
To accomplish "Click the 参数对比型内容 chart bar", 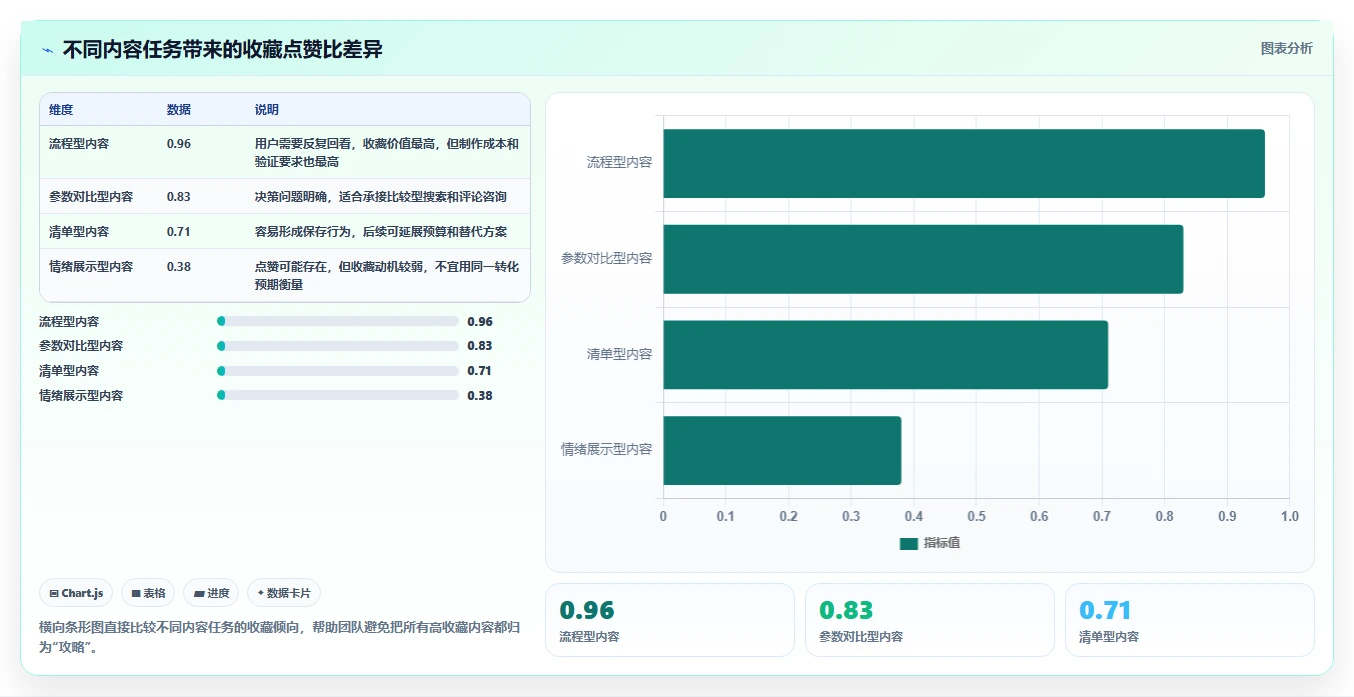I will coord(923,259).
